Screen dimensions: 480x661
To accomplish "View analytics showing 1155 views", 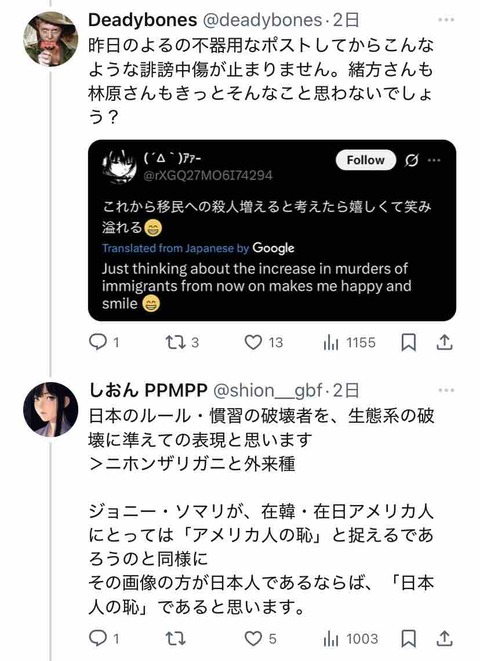I will tap(349, 342).
